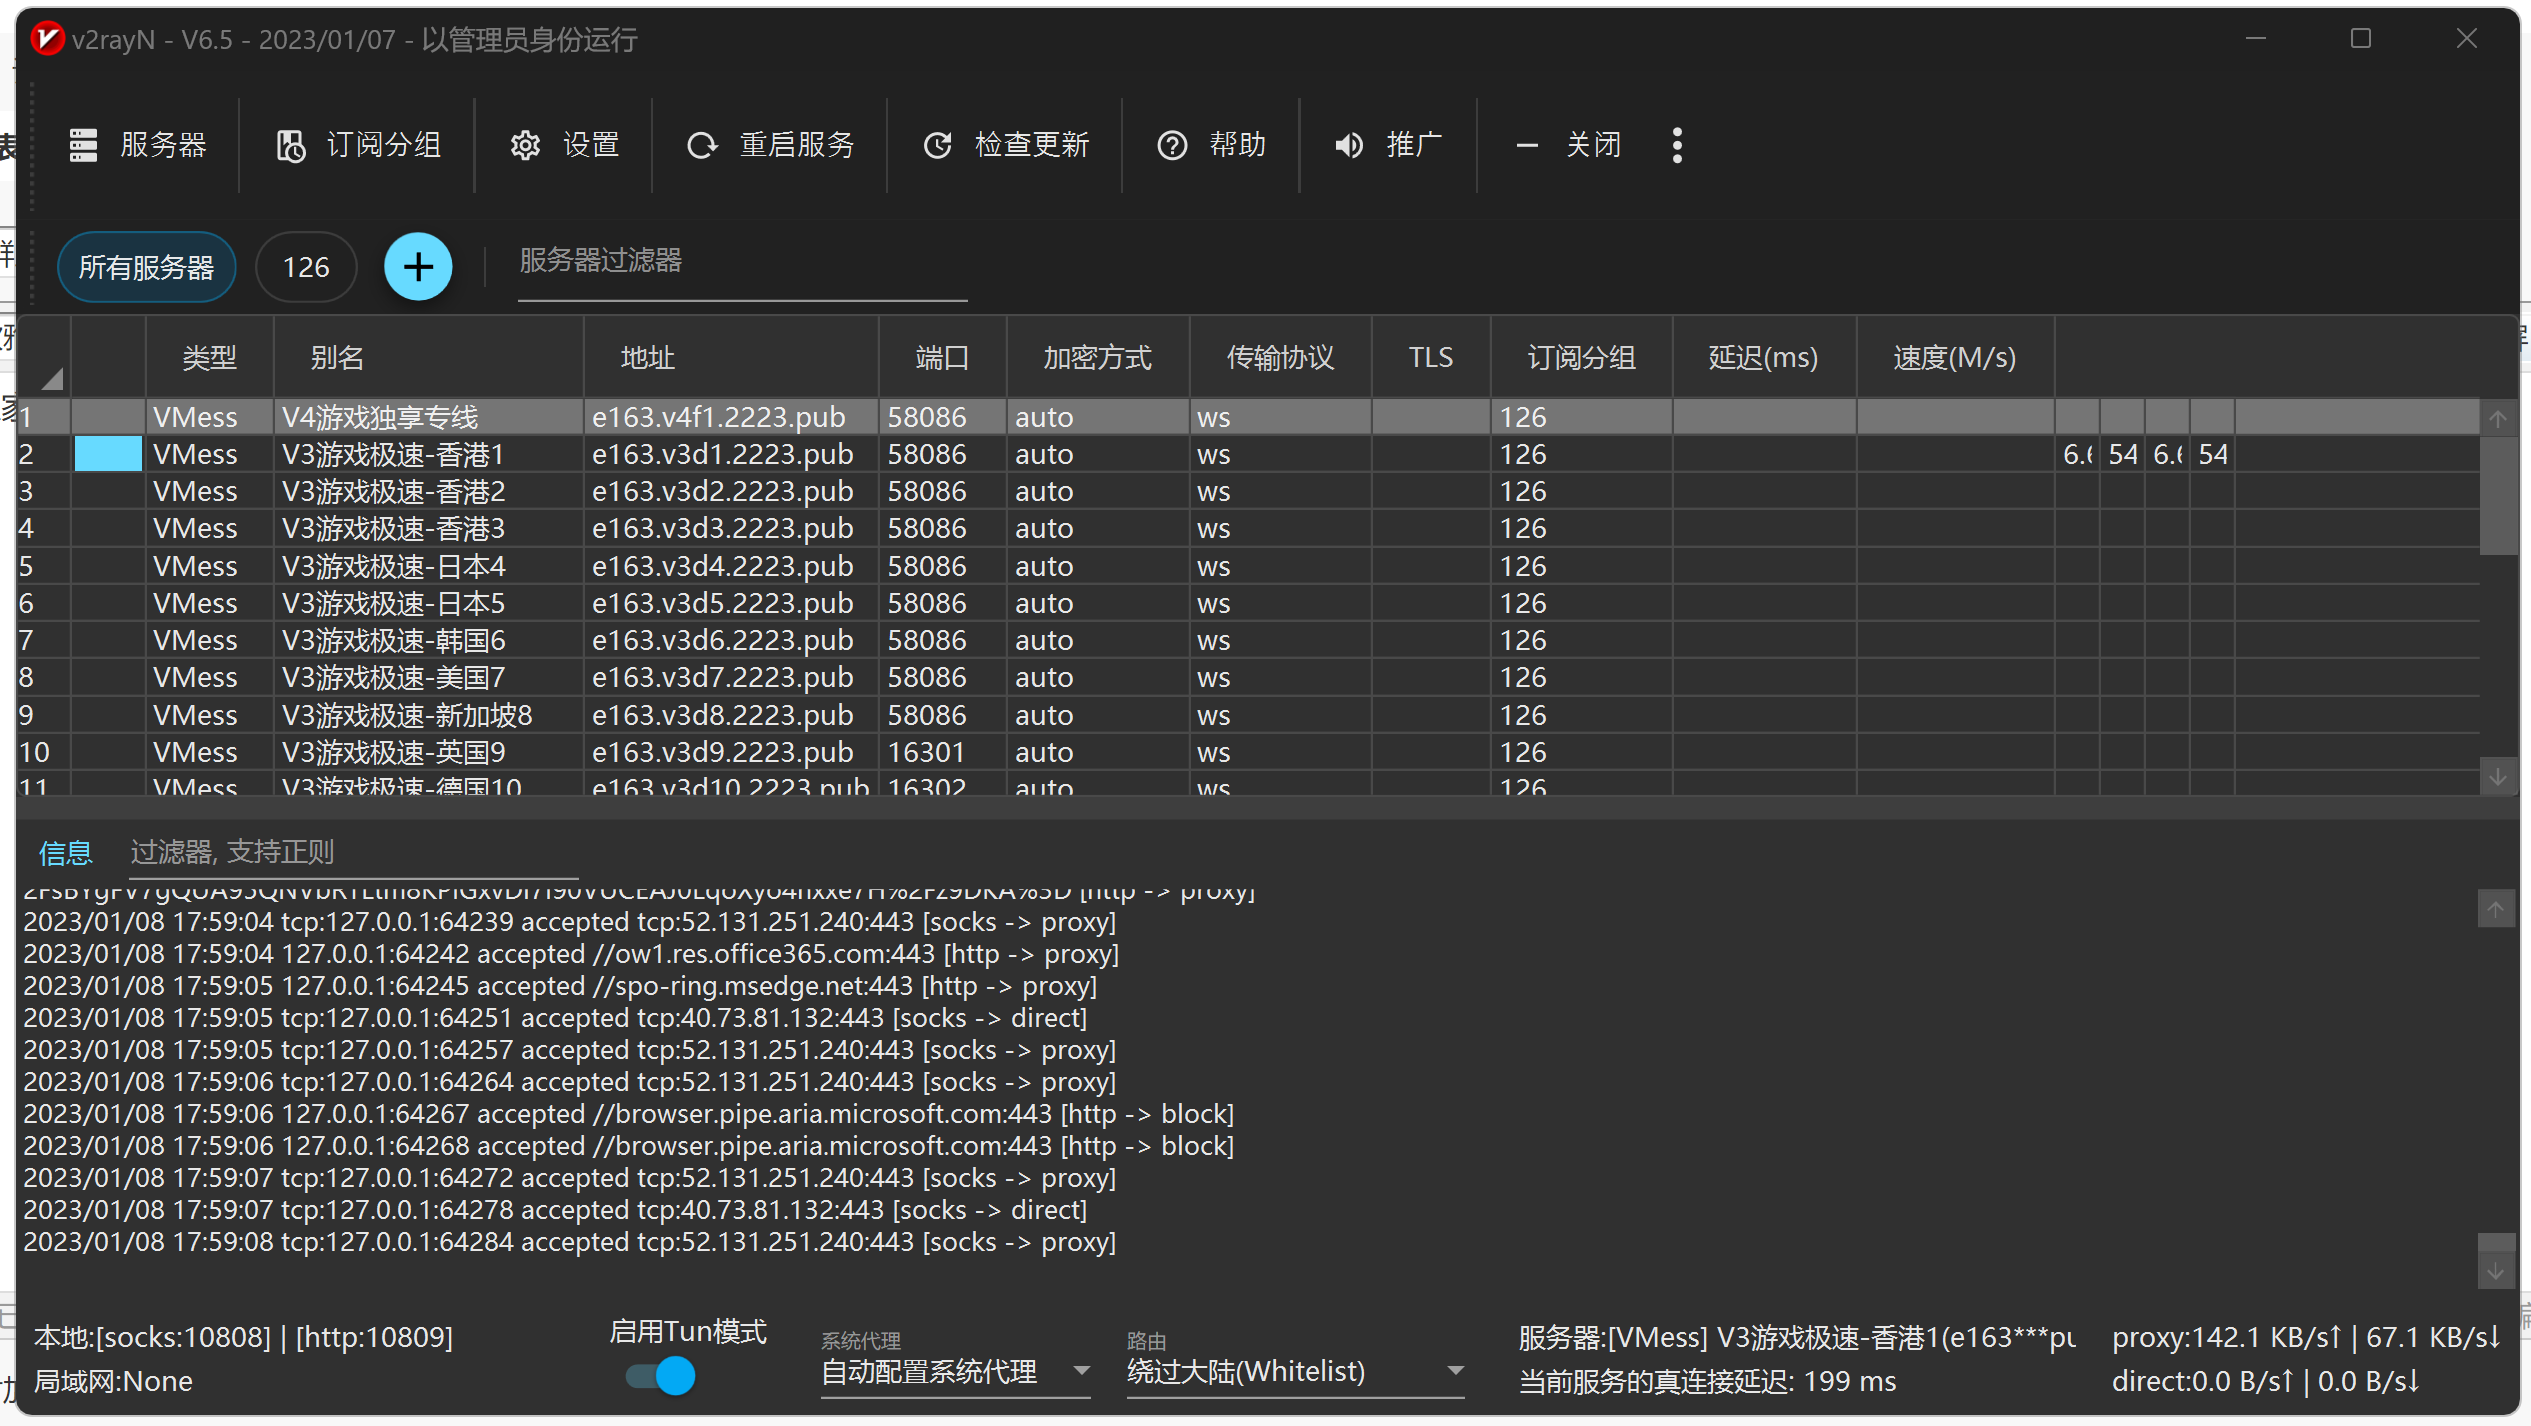2531x1426 pixels.
Task: Select the 所有服务器 group tab
Action: pos(146,267)
